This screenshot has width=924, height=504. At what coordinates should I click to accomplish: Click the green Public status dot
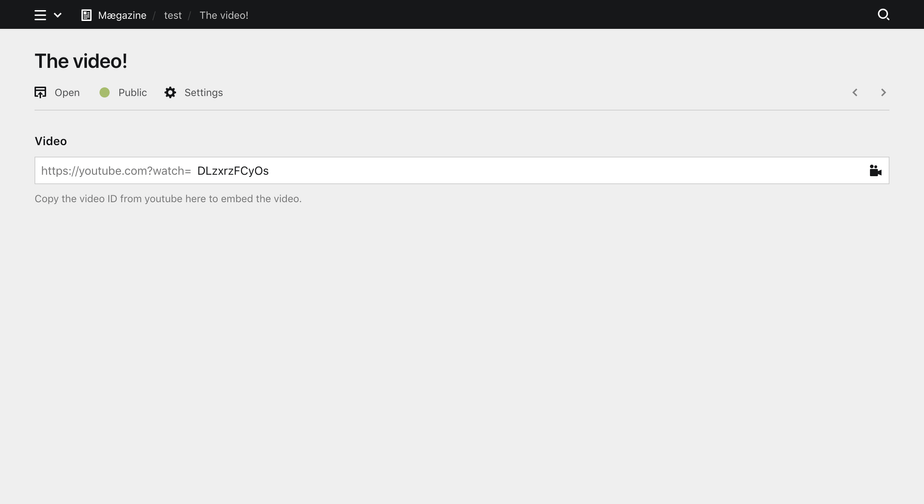(104, 92)
